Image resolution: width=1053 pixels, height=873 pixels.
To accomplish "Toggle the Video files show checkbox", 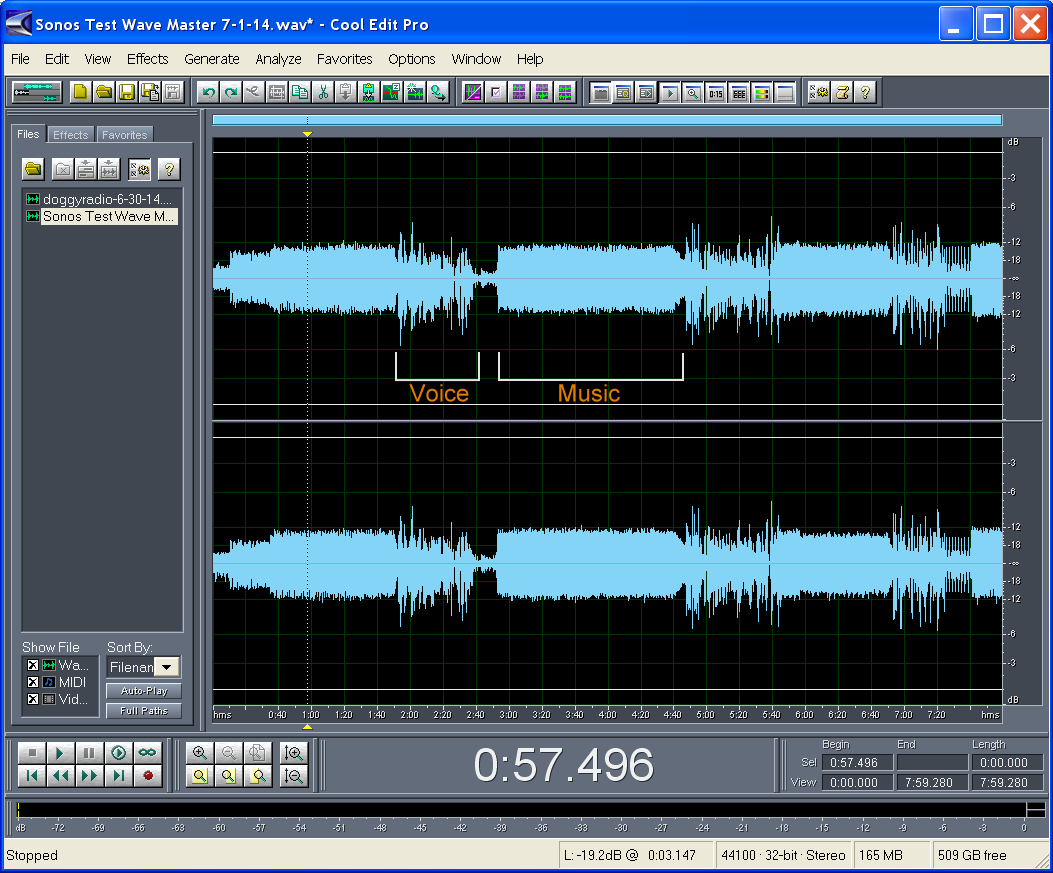I will coord(33,699).
